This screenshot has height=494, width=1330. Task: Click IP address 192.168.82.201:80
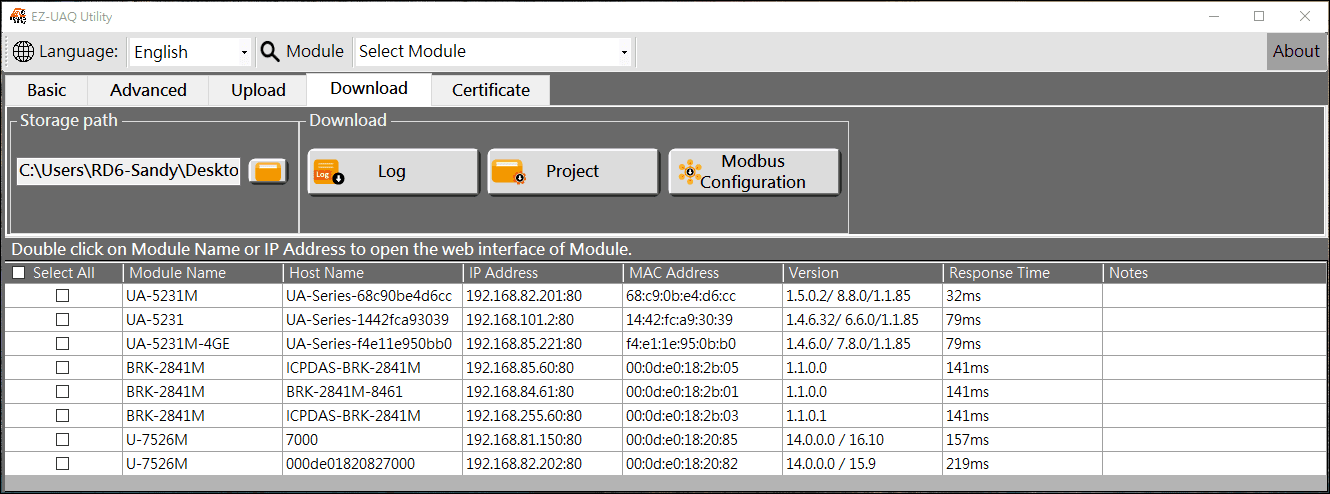coord(524,296)
